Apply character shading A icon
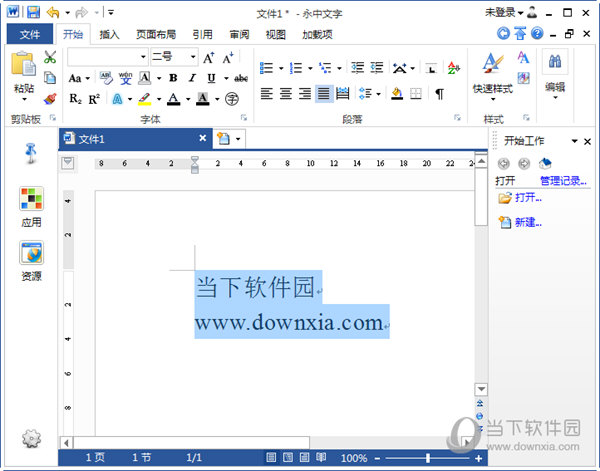Image resolution: width=600 pixels, height=471 pixels. [203, 99]
